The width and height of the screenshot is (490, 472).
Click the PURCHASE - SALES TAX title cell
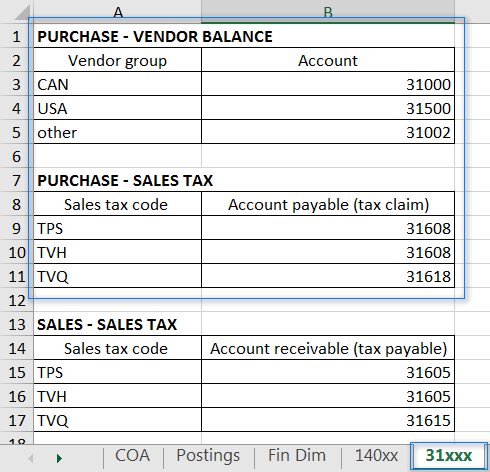click(118, 180)
